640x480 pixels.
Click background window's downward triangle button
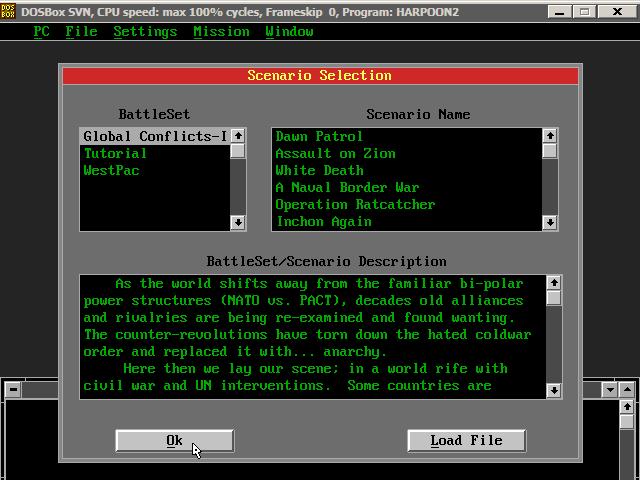[x=610, y=390]
